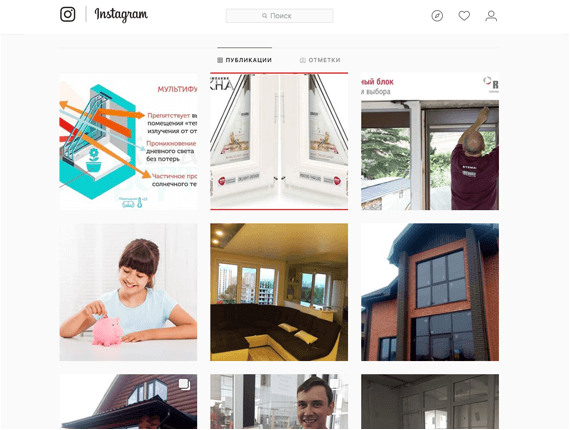Screen dimensions: 570x430
Task: Open the man installing window post
Action: [430, 141]
